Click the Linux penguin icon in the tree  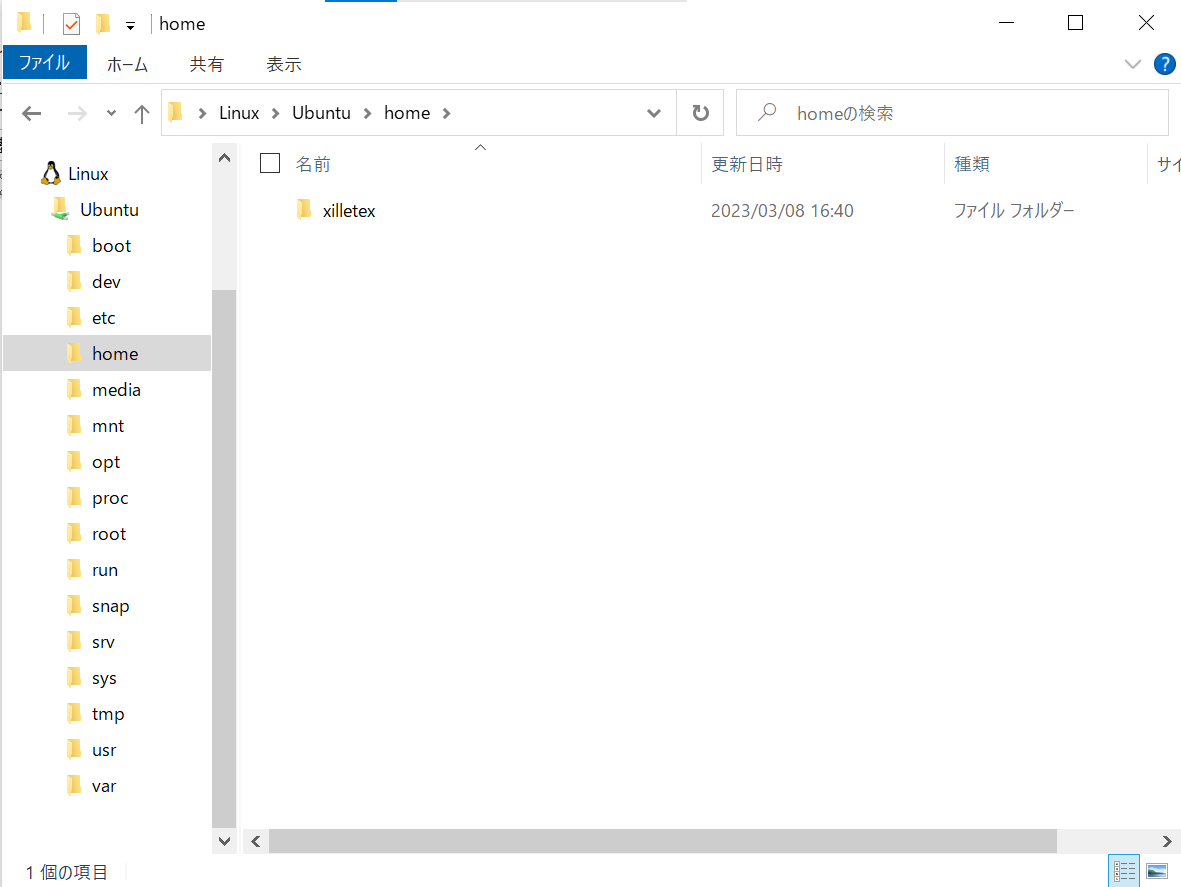pyautogui.click(x=51, y=173)
